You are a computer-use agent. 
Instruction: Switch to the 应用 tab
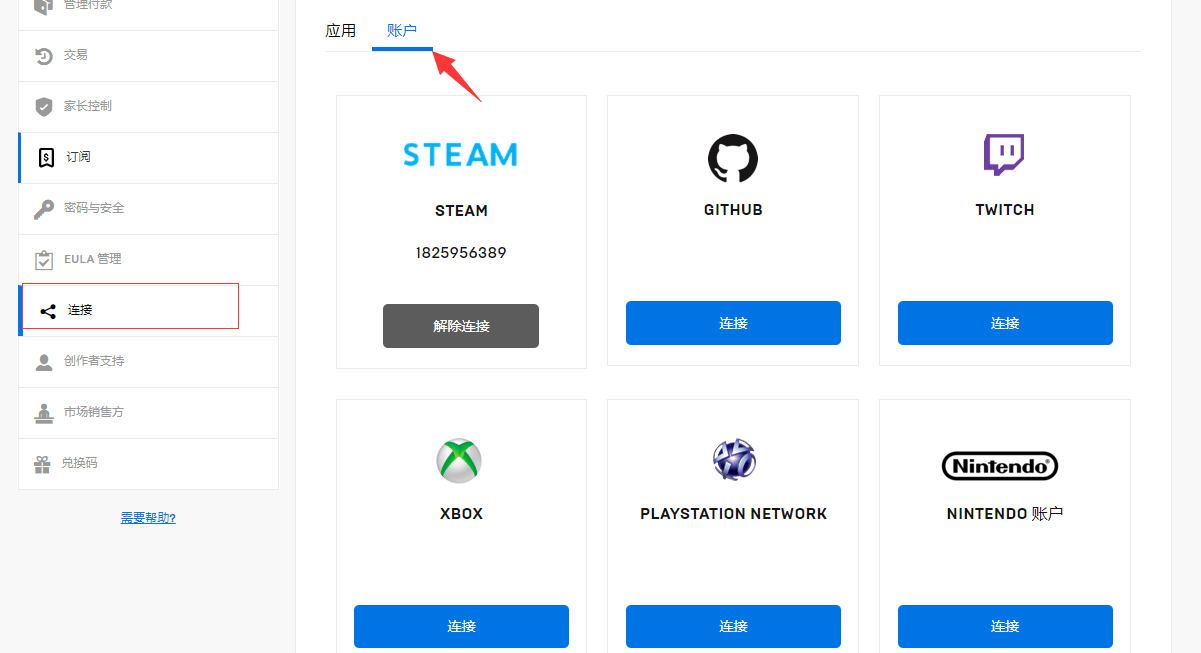click(x=341, y=31)
